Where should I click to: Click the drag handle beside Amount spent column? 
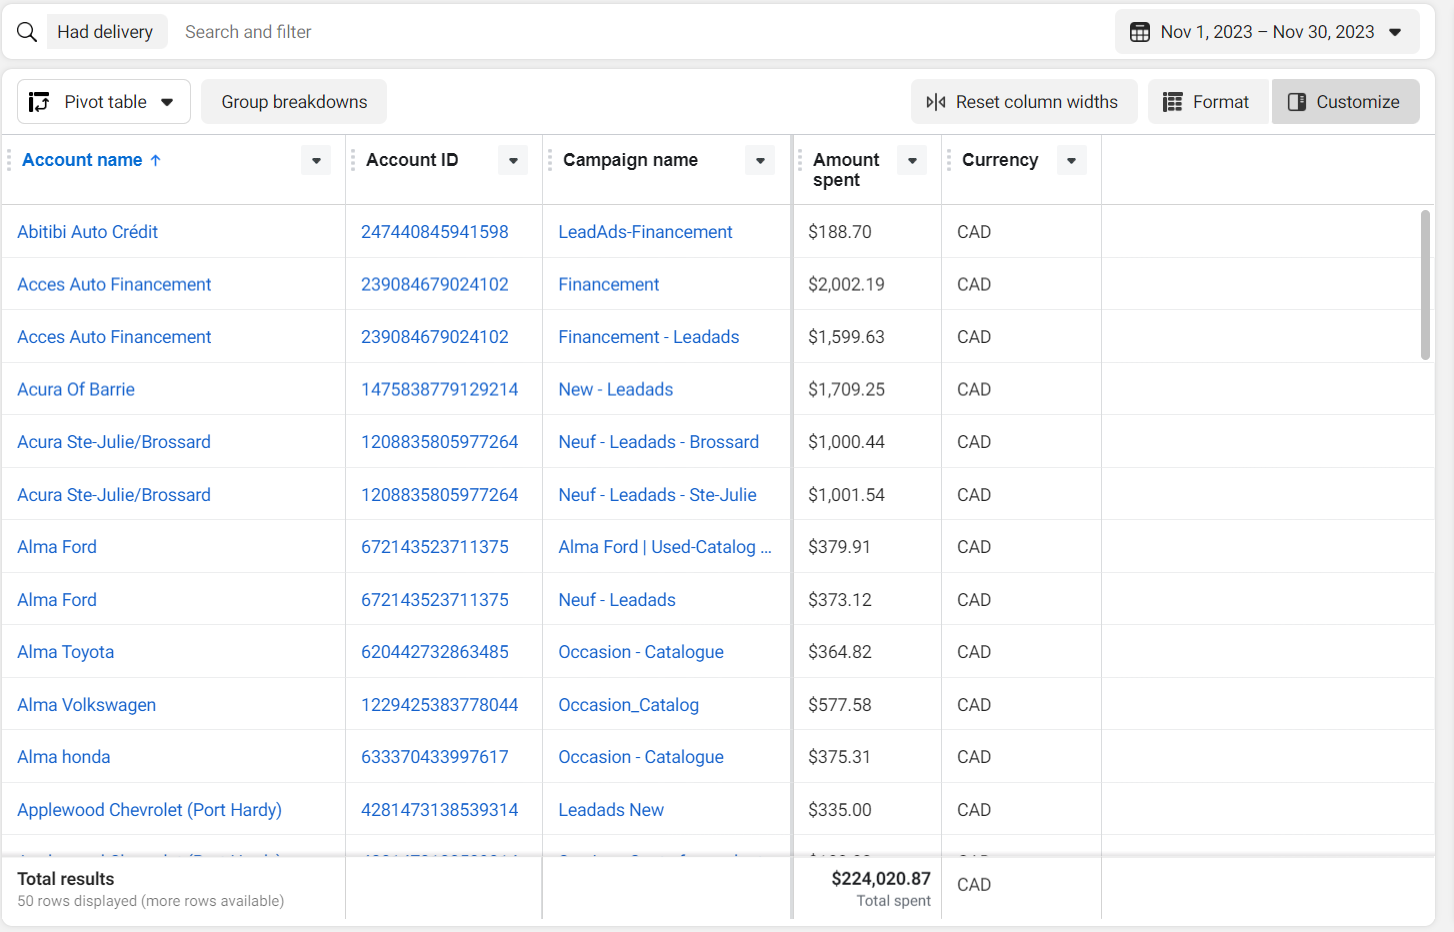pyautogui.click(x=799, y=160)
